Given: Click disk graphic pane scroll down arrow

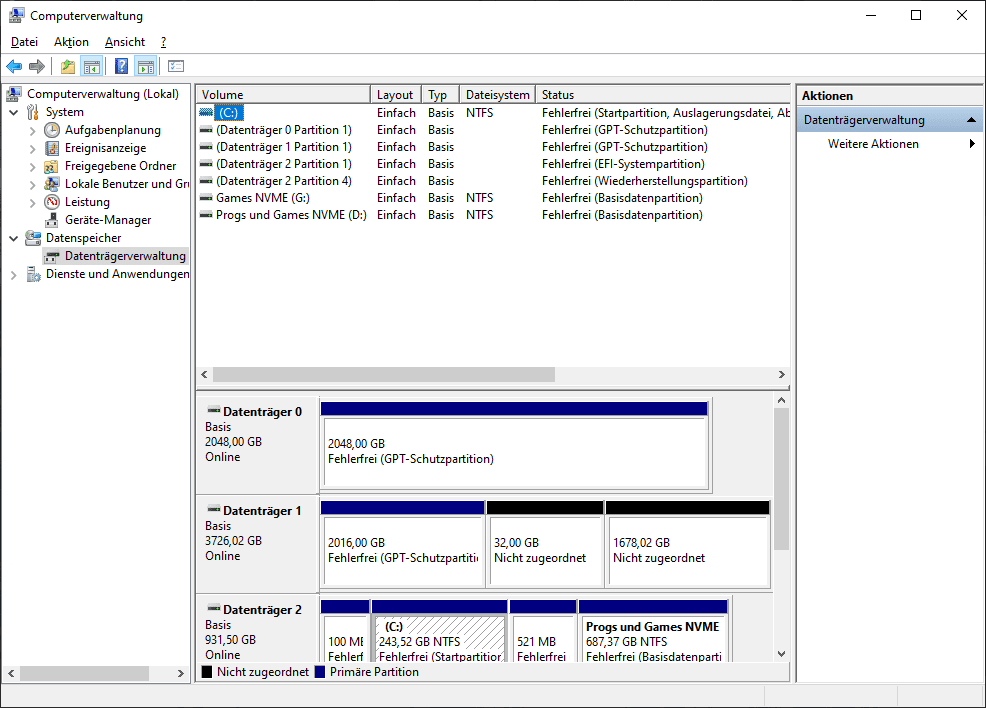Looking at the screenshot, I should coord(781,654).
